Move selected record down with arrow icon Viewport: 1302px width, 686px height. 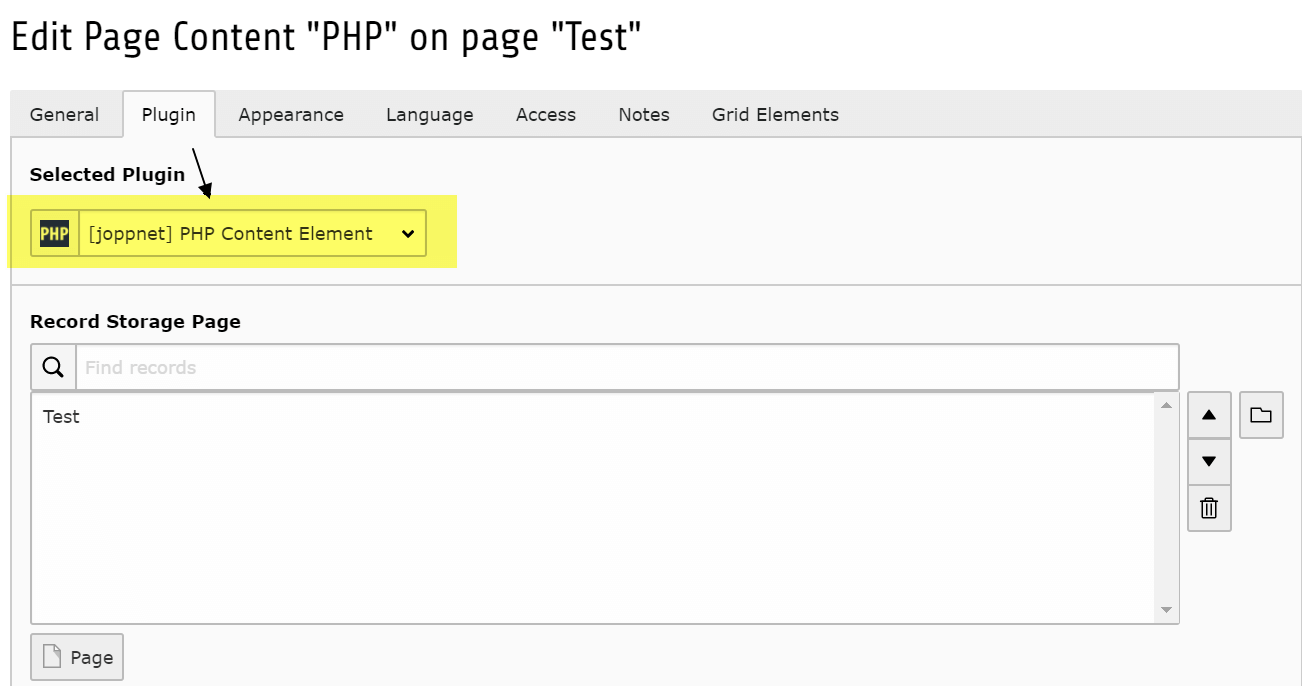point(1209,461)
